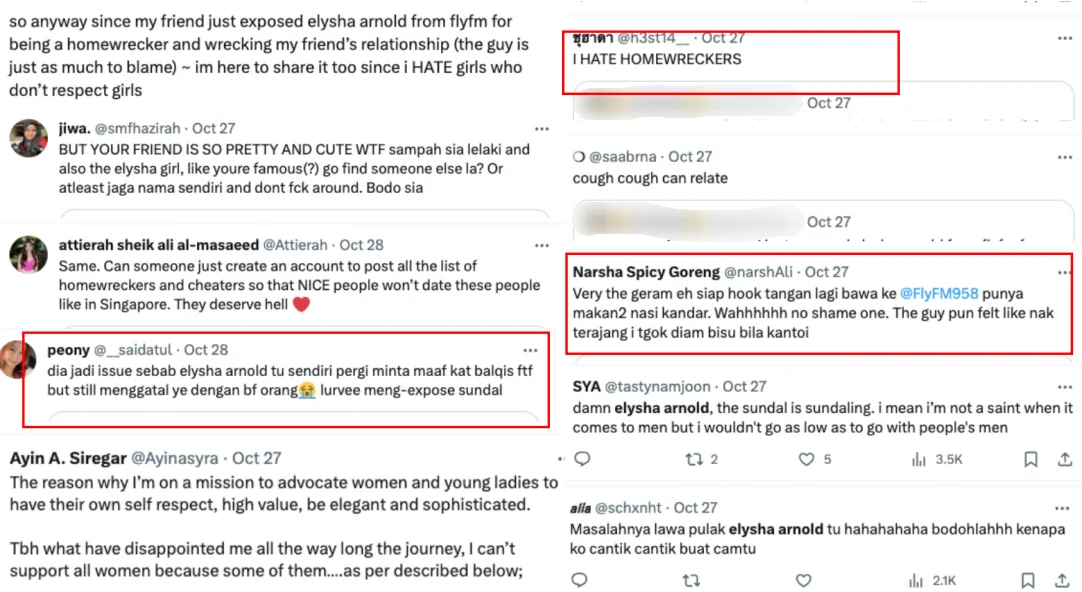Share alia's tweet via share icon
Screen dimensions: 1082x592
1061,581
